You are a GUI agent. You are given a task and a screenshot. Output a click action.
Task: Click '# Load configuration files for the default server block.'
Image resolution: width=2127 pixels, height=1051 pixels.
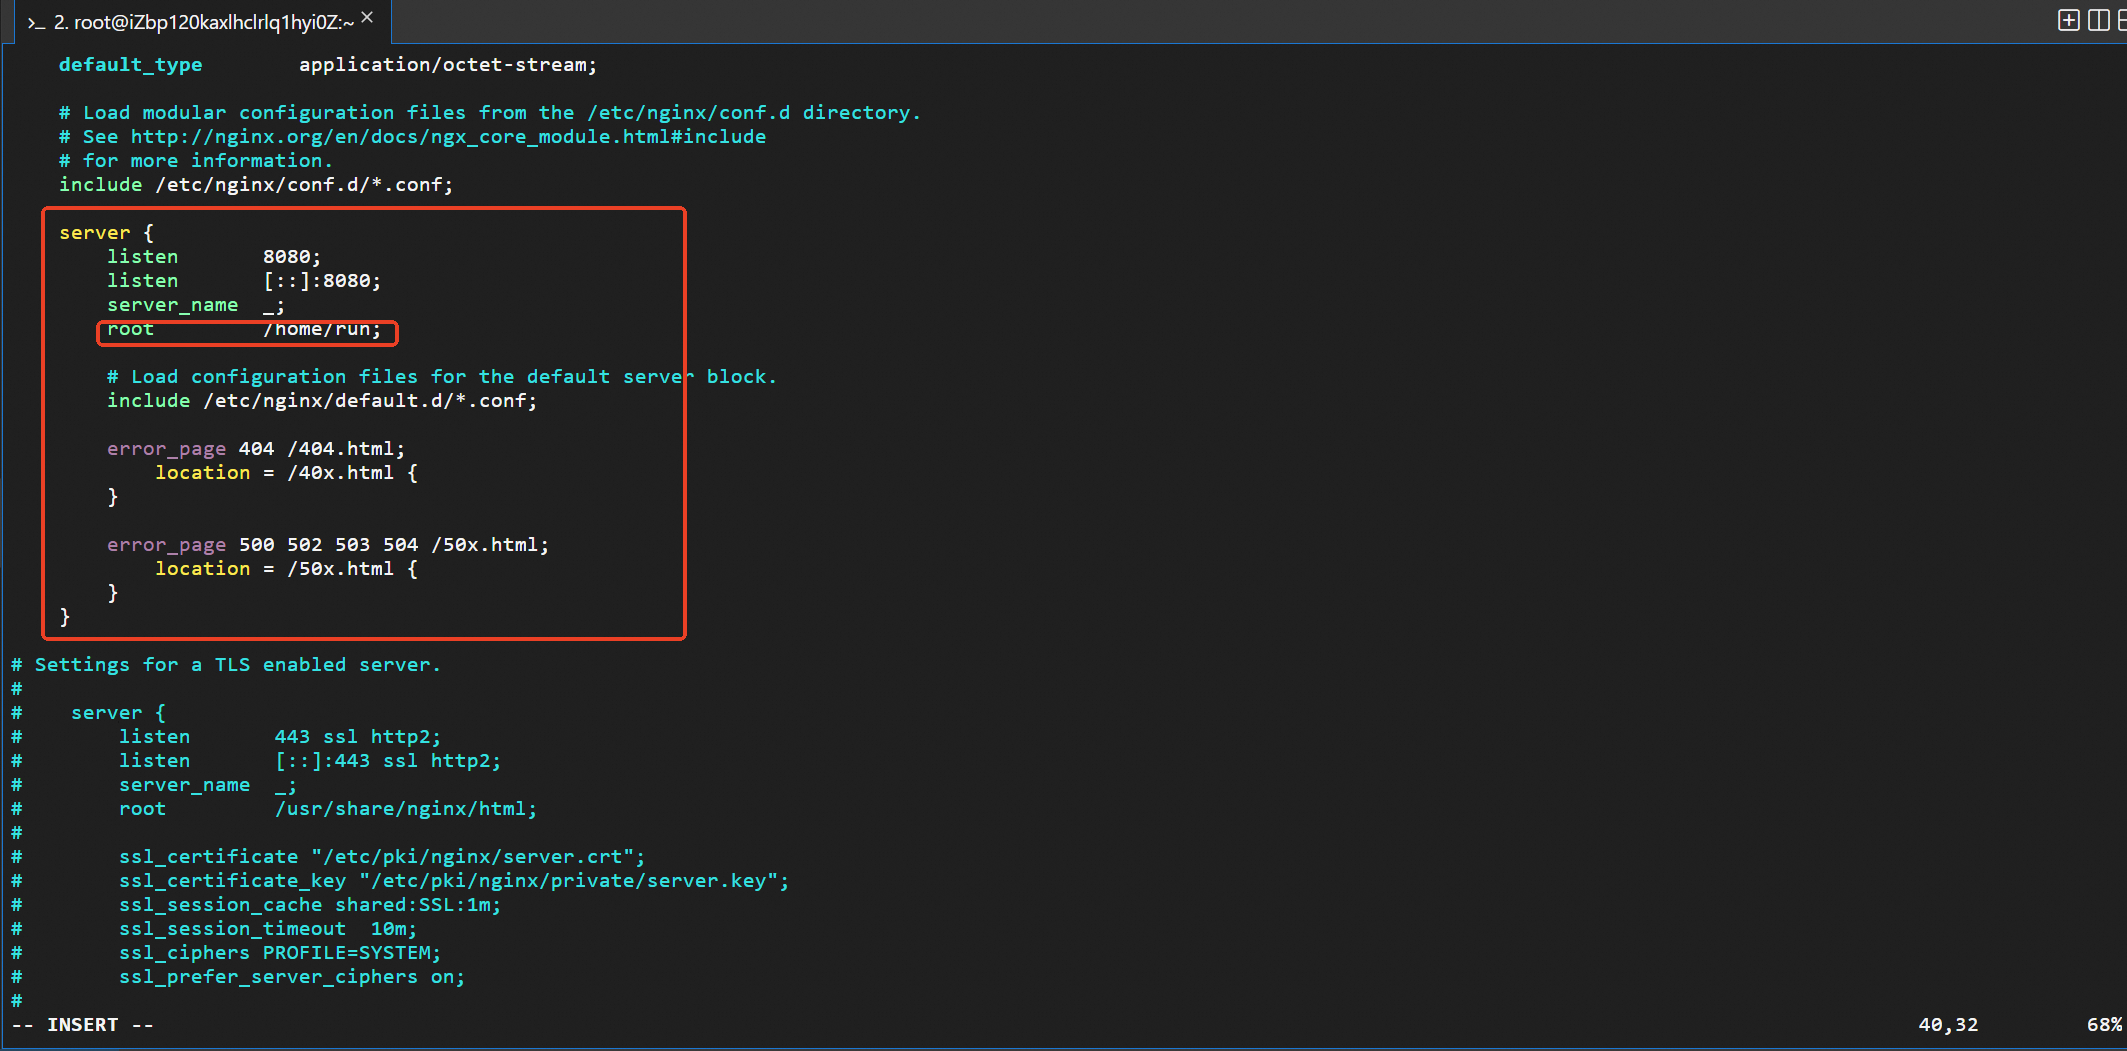[441, 377]
